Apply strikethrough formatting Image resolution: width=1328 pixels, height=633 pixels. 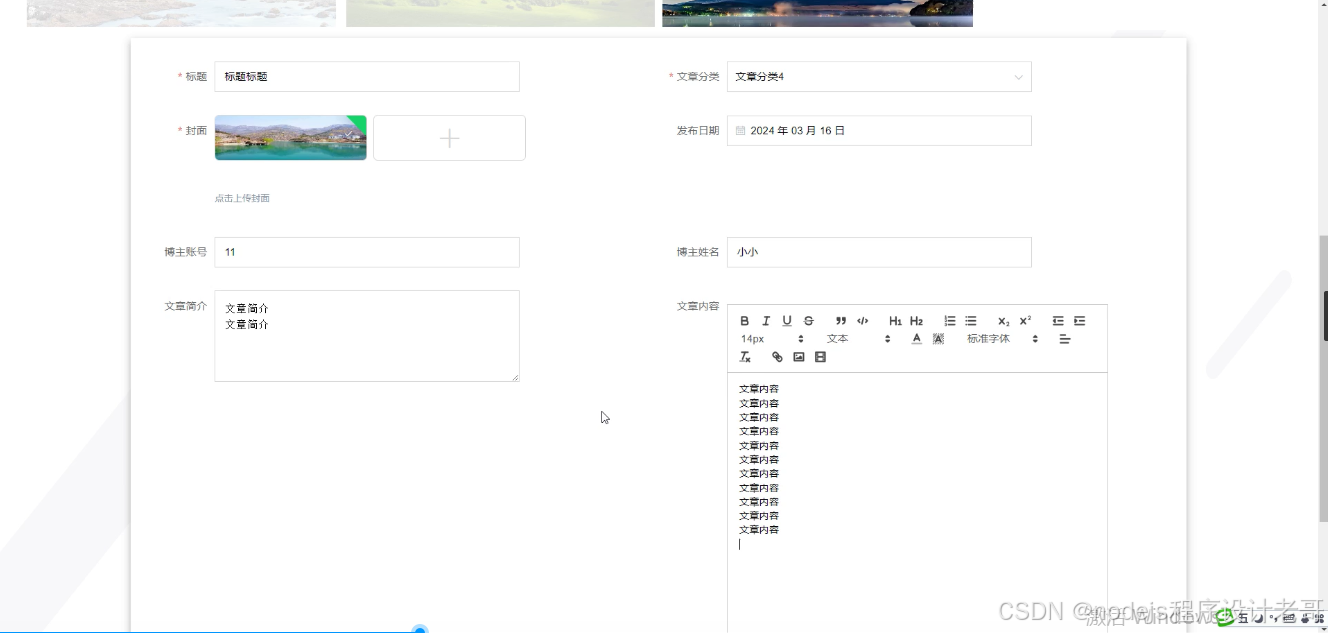click(x=809, y=321)
